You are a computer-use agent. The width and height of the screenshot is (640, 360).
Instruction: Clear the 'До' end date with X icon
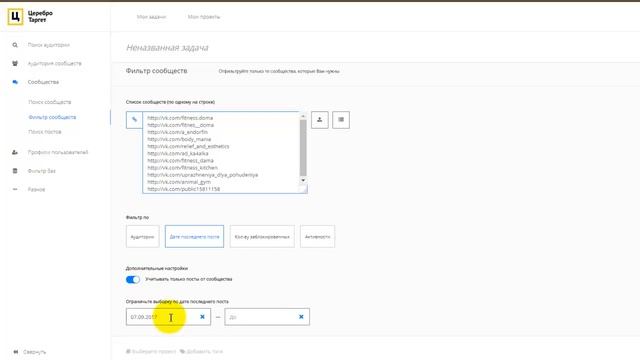click(x=301, y=317)
